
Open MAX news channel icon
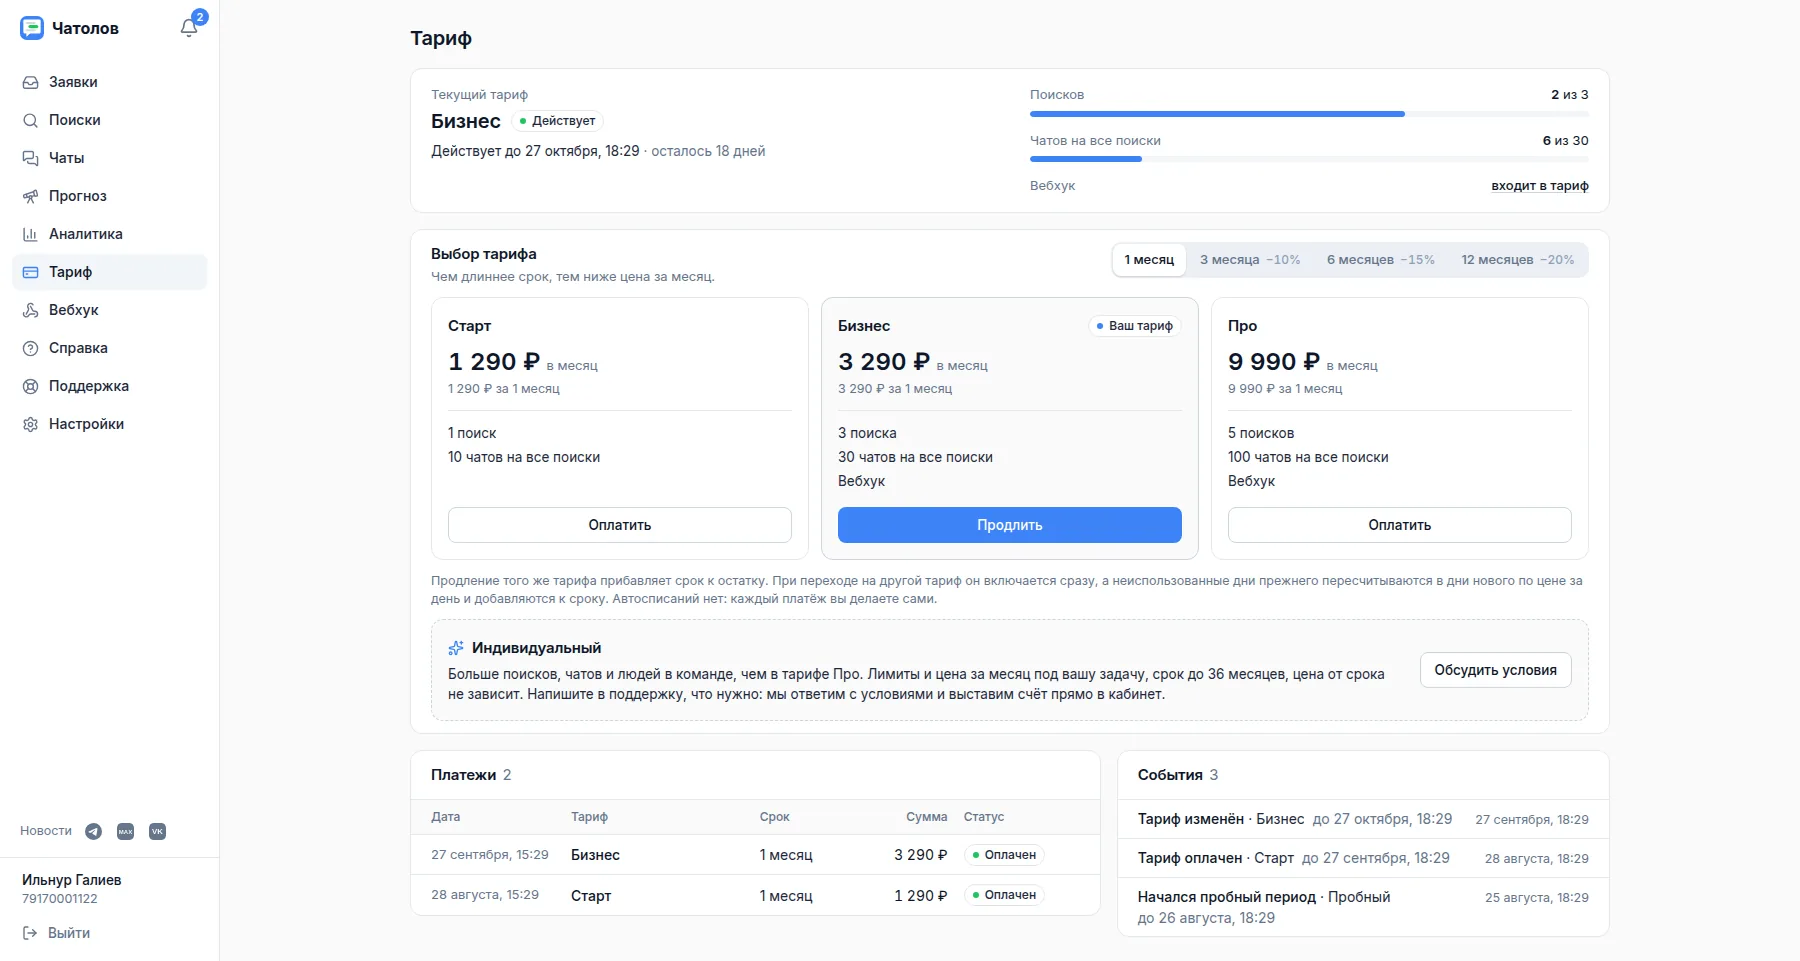pyautogui.click(x=125, y=831)
